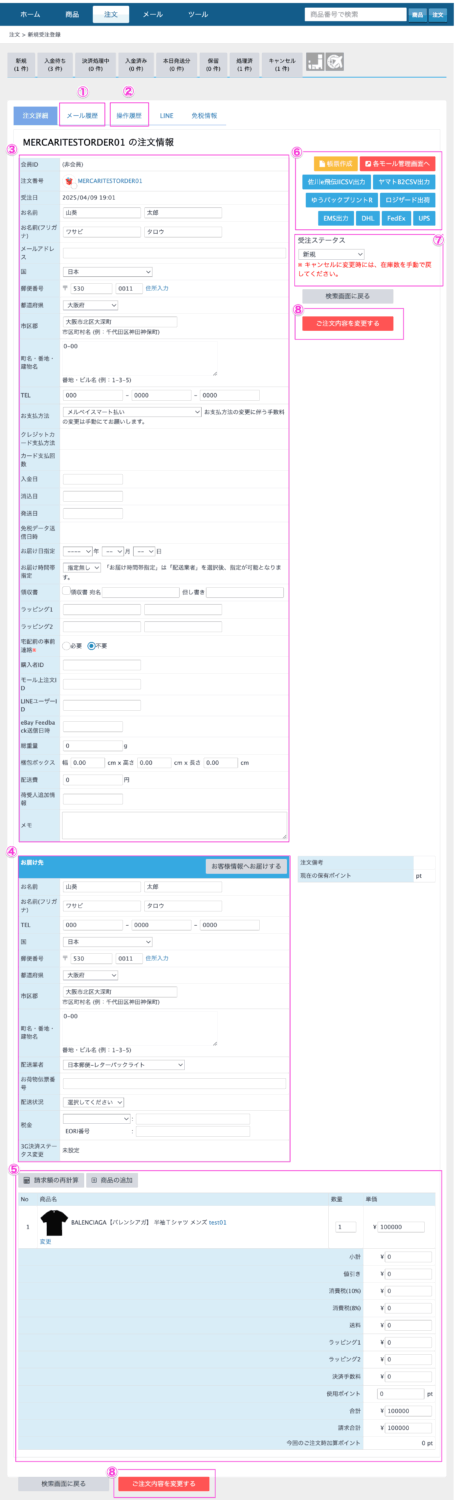This screenshot has width=463, height=1500.
Task: Click the 商品の追加 plus button
Action: [112, 1180]
